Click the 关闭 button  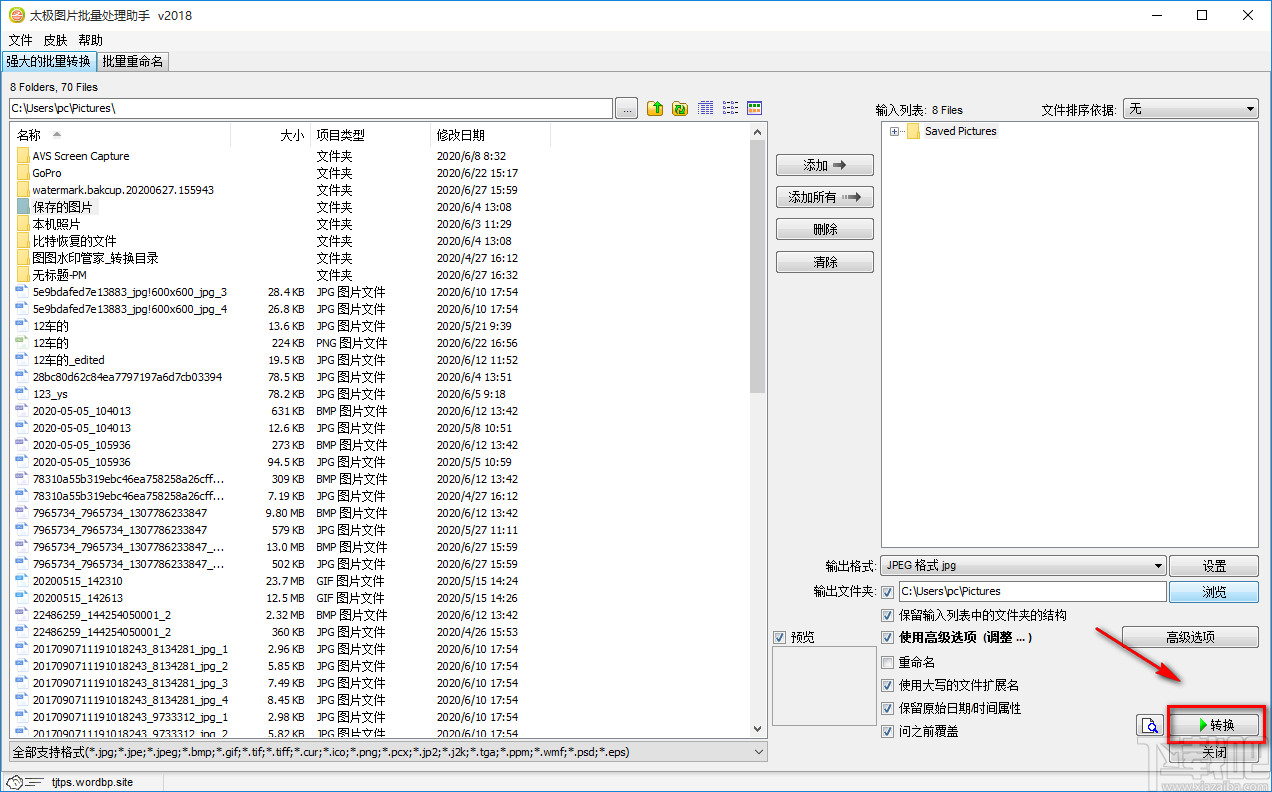tap(1214, 752)
